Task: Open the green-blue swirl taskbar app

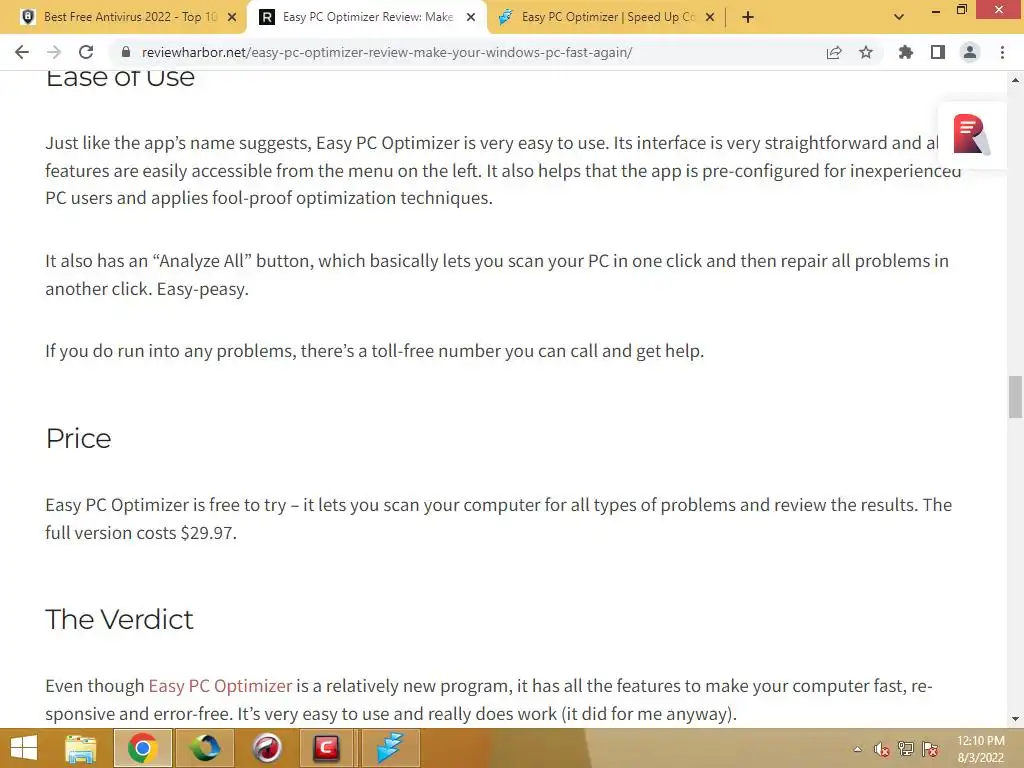Action: click(205, 748)
